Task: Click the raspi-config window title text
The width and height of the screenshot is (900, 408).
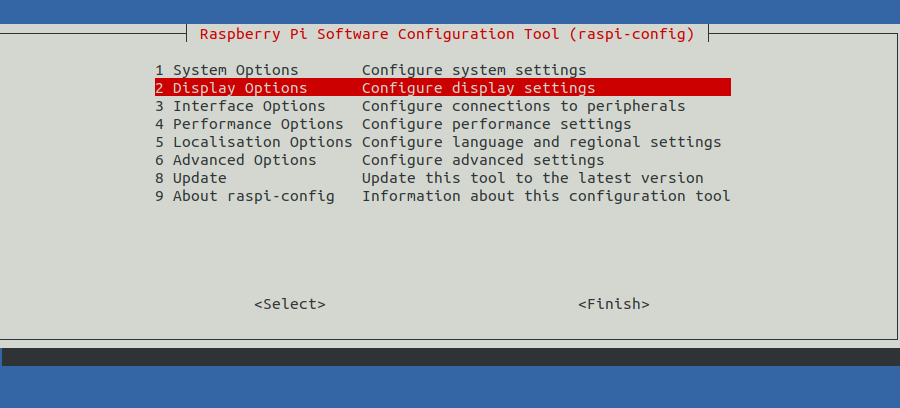Action: point(447,34)
